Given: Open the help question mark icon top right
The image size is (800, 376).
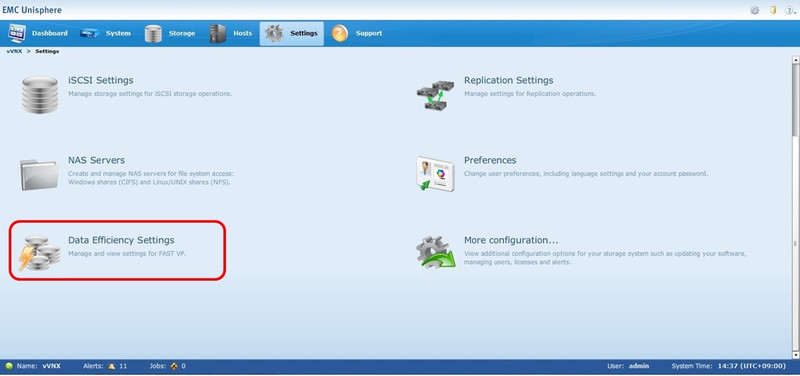Looking at the screenshot, I should click(789, 10).
